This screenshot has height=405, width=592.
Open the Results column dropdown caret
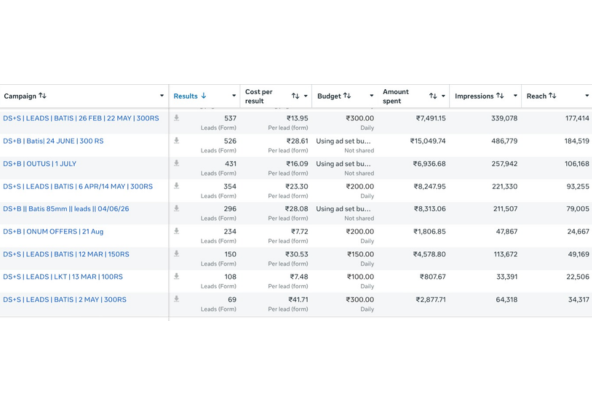[234, 96]
